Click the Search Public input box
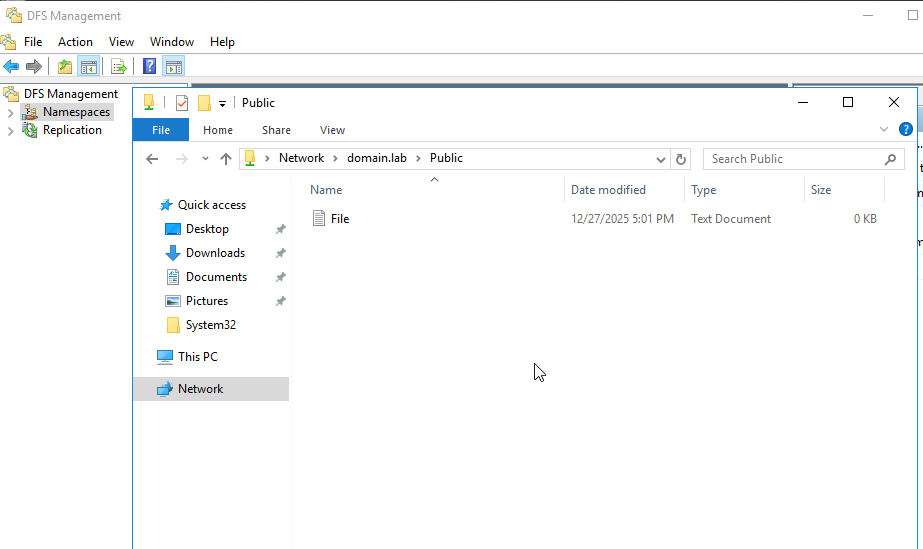 click(794, 159)
